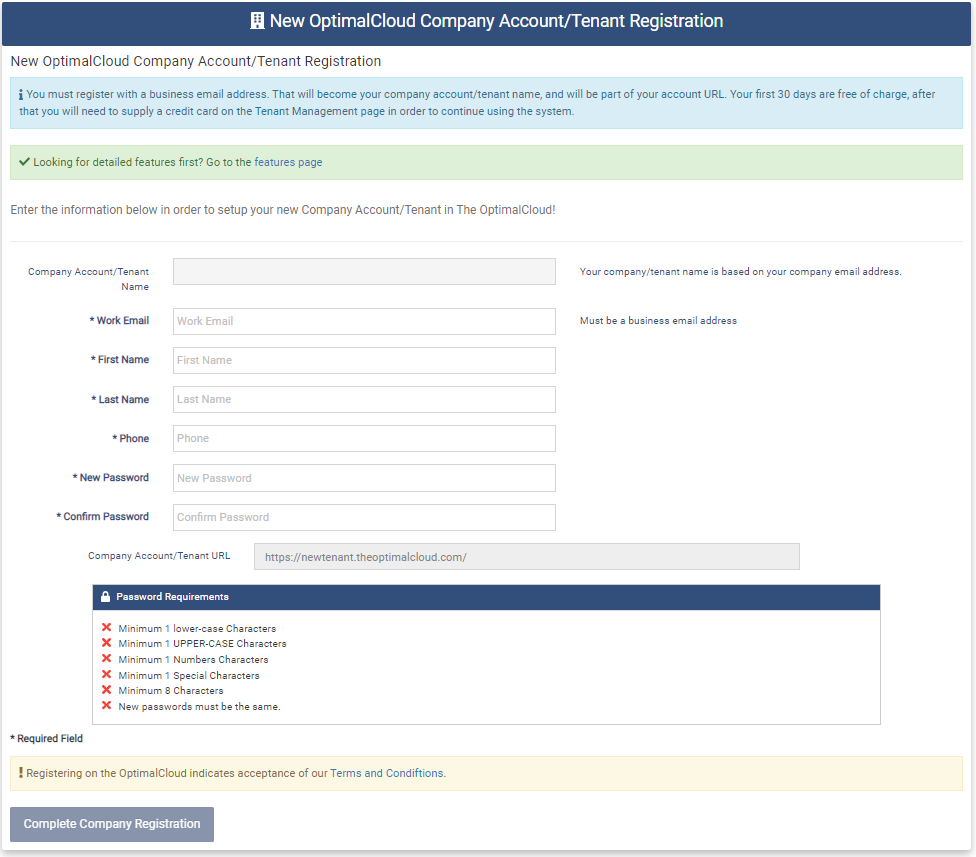Click the Confirm Password input field
This screenshot has height=857, width=976.
(364, 517)
